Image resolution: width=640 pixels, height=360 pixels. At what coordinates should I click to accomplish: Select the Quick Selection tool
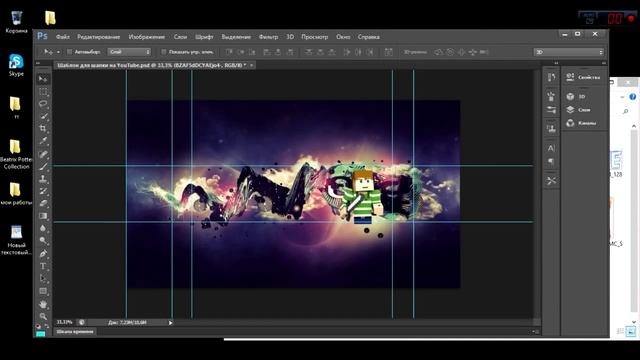(x=43, y=116)
